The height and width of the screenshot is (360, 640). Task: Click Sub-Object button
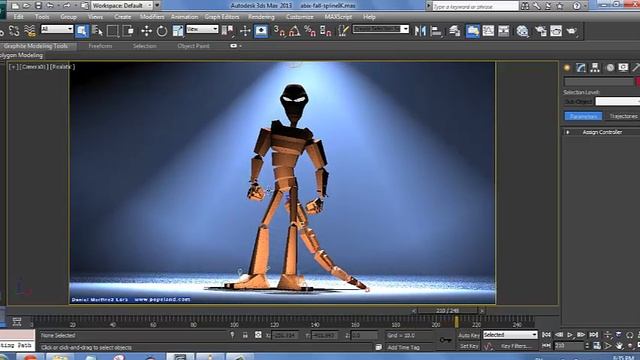coord(578,101)
